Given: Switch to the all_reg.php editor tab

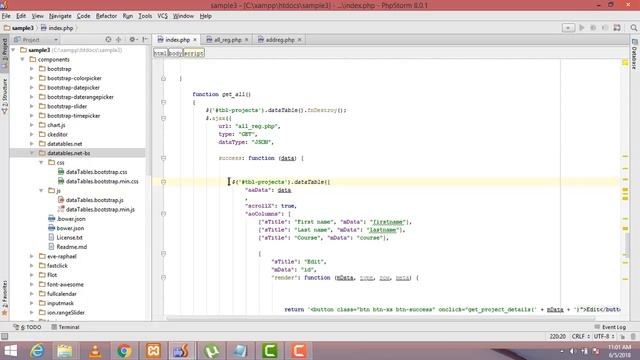Looking at the screenshot, I should (x=227, y=40).
